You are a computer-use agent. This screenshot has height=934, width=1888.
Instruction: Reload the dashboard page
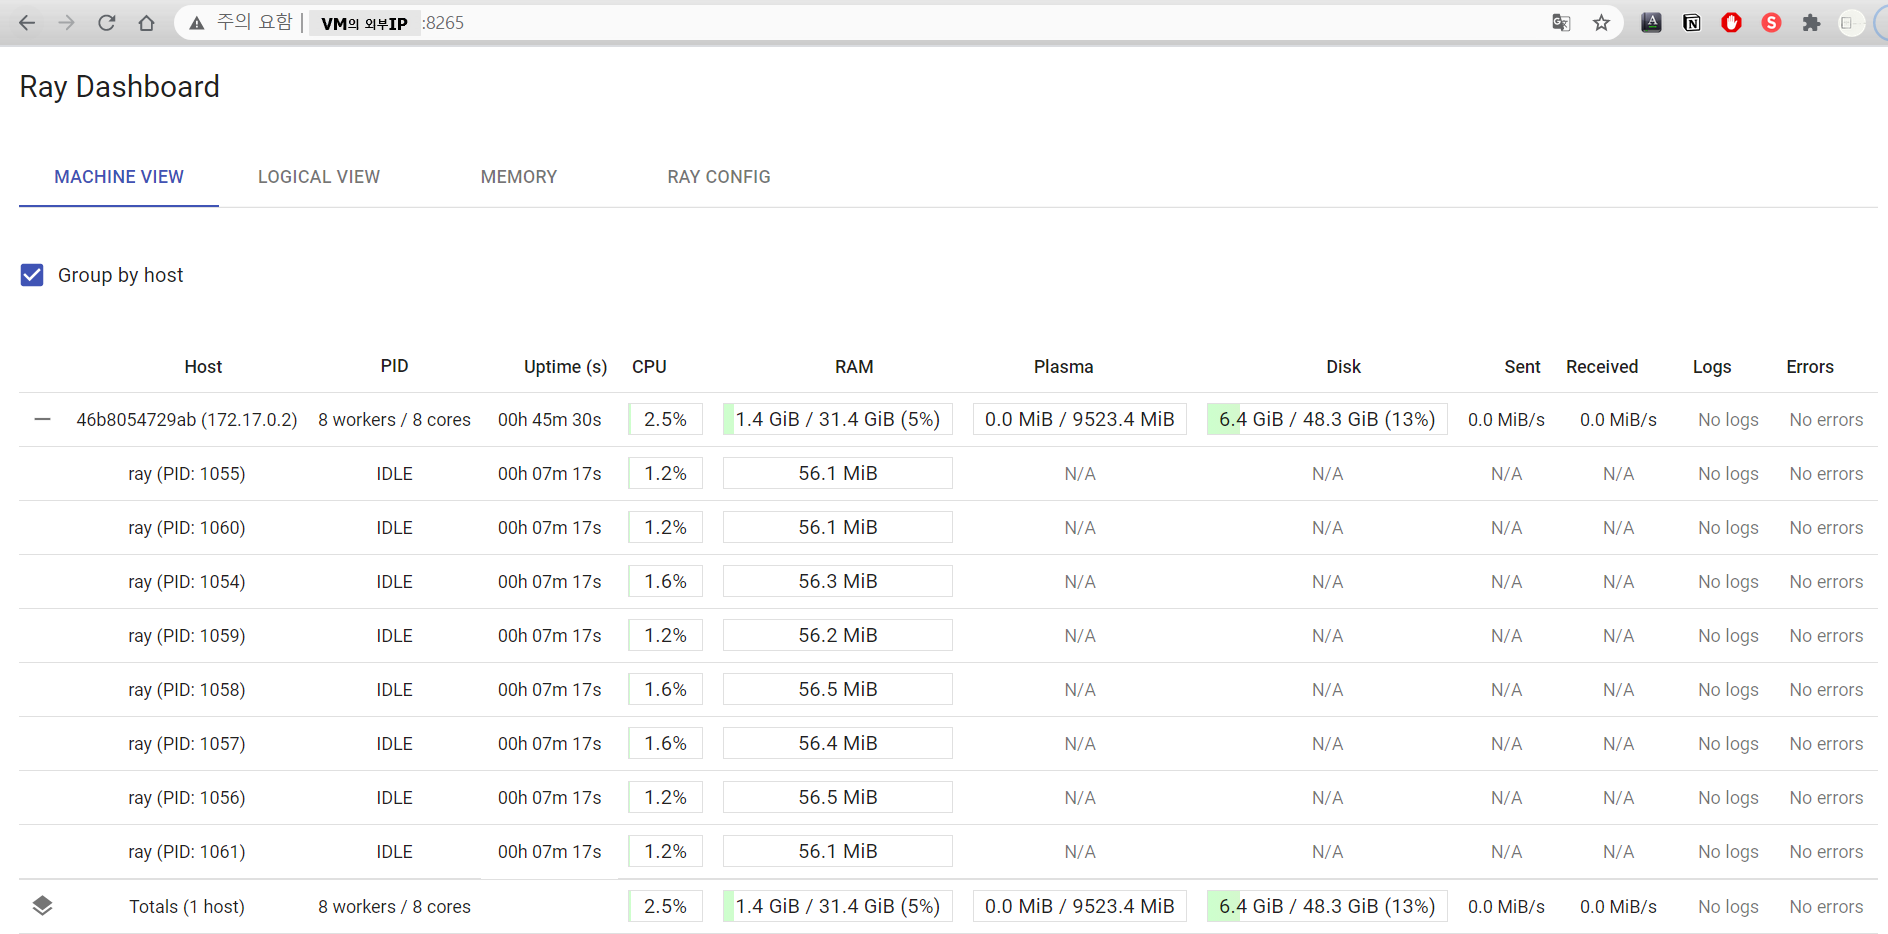106,23
